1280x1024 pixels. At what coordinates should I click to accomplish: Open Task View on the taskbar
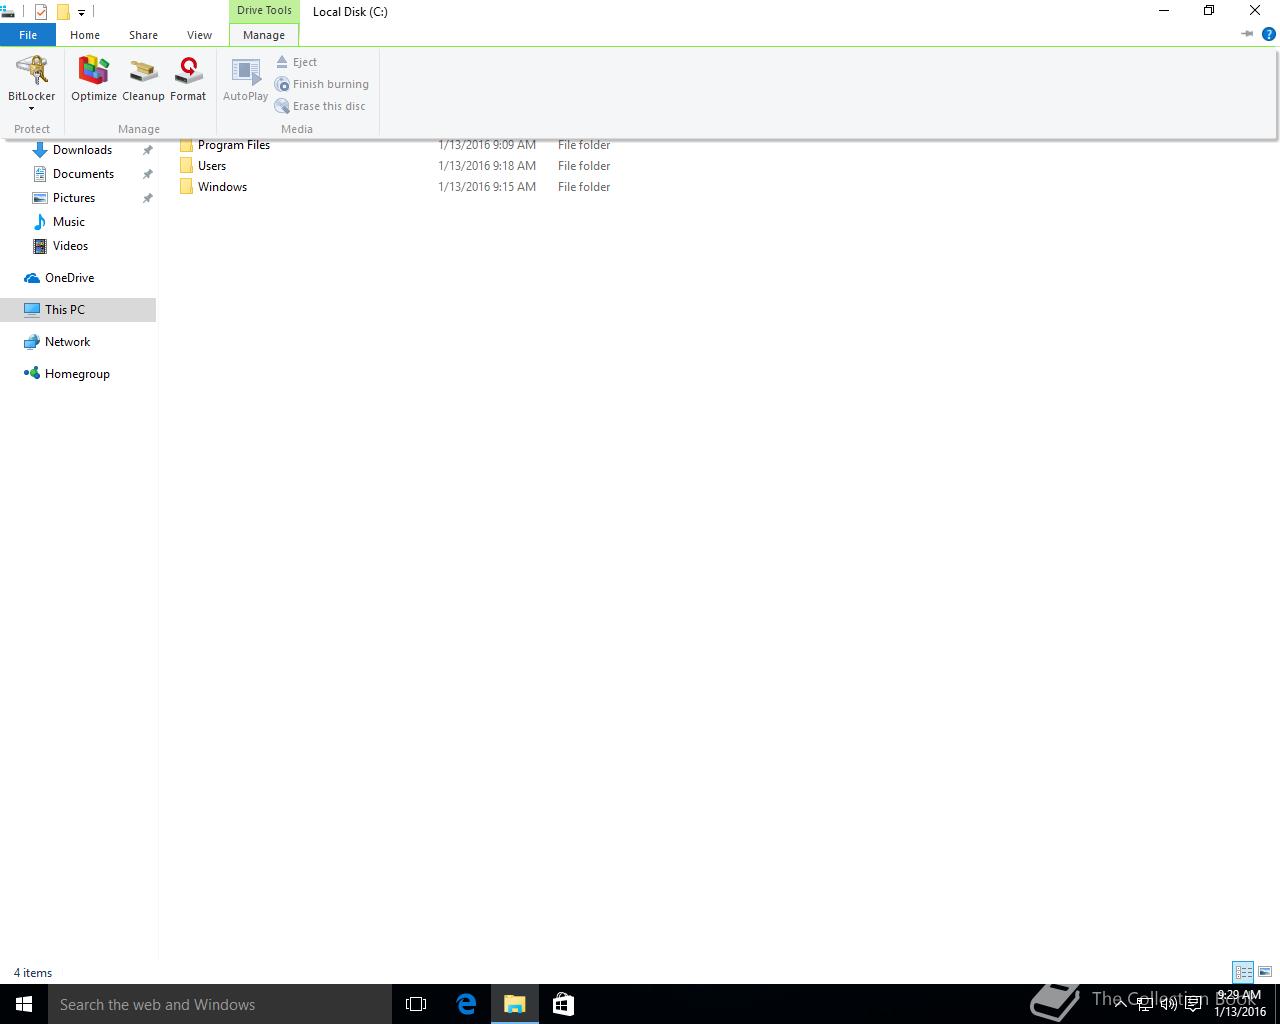pos(416,1004)
